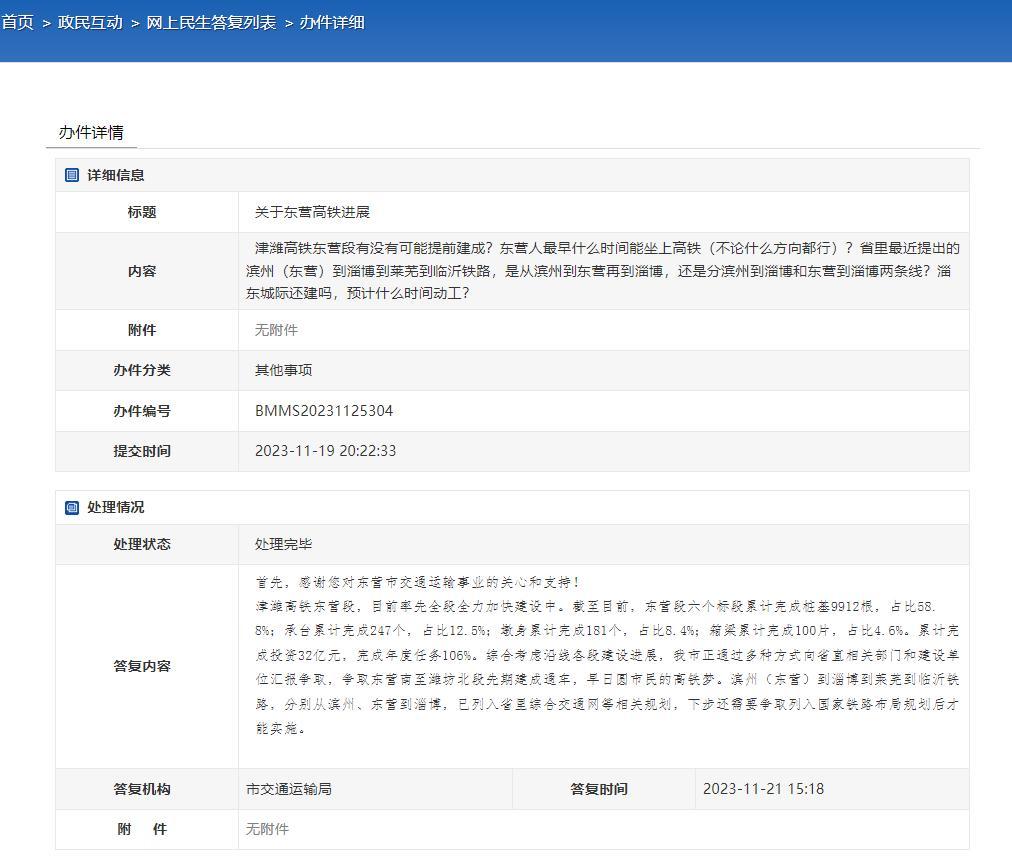The width and height of the screenshot is (1012, 859).
Task: Select the 办件详情 tab heading
Action: [91, 132]
